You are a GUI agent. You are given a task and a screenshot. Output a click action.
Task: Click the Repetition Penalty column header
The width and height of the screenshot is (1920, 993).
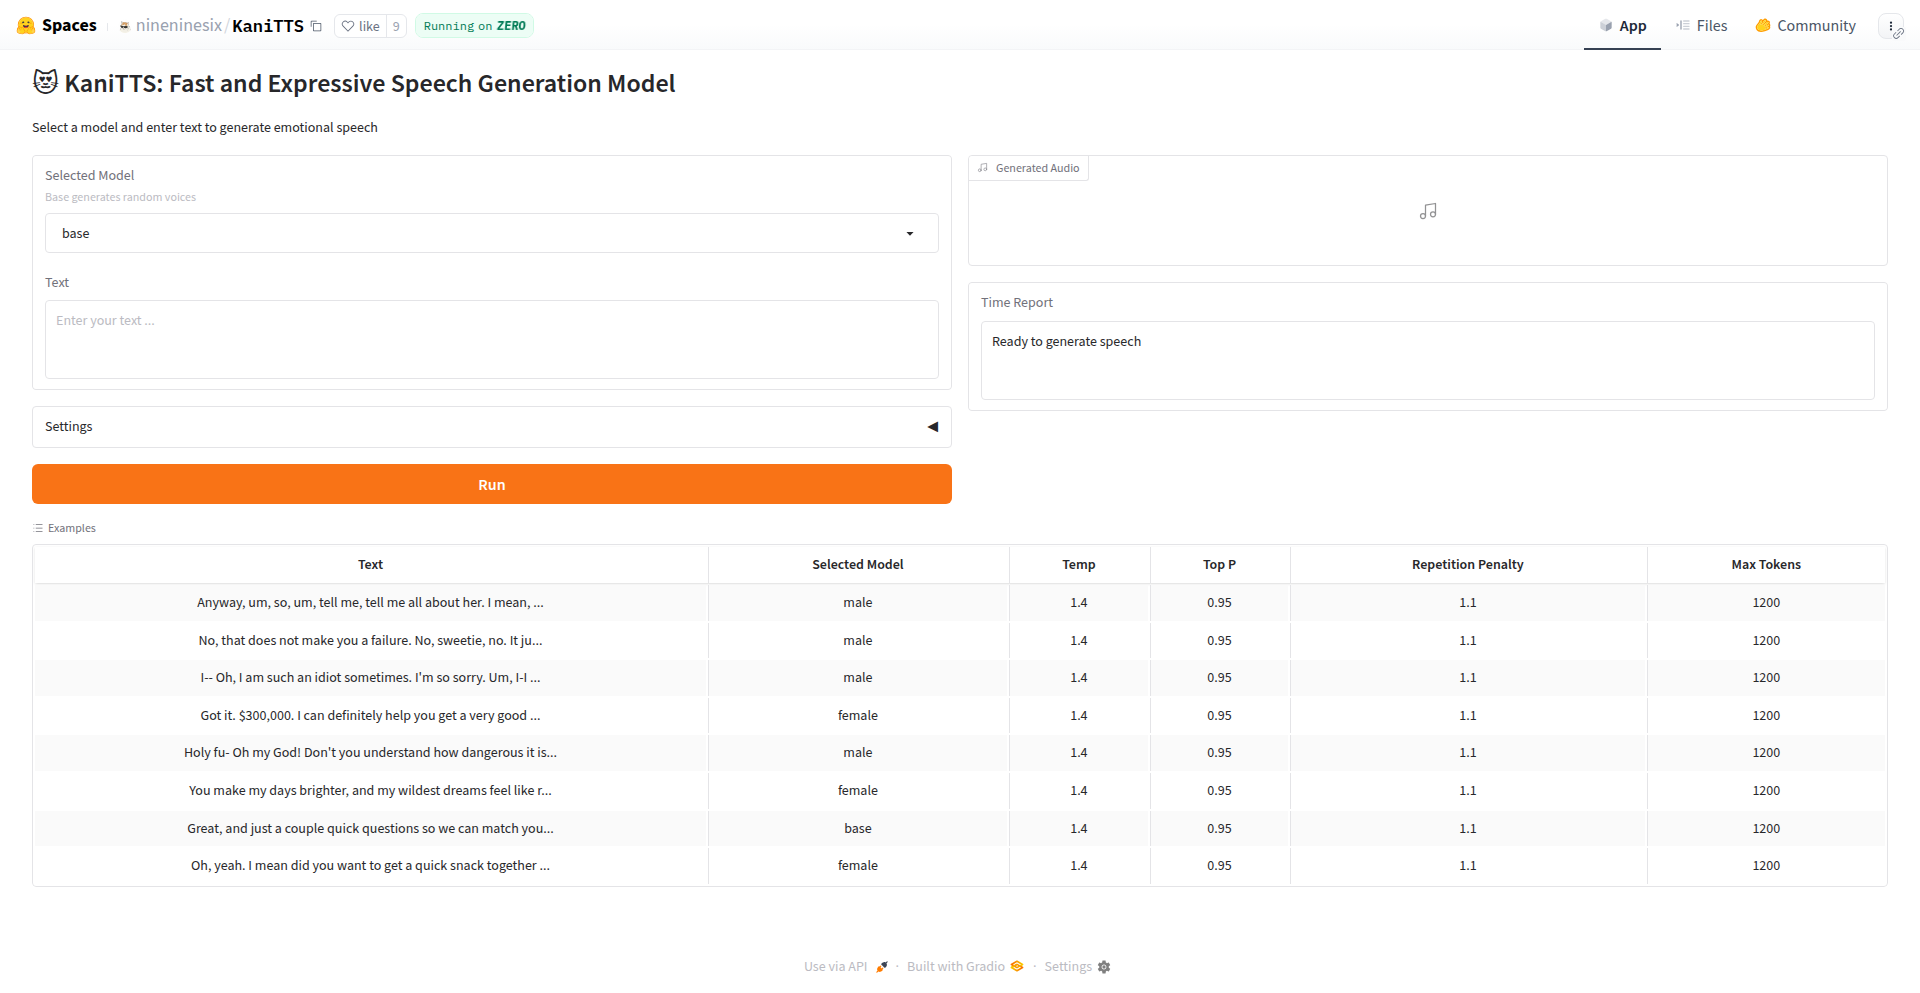click(x=1468, y=564)
